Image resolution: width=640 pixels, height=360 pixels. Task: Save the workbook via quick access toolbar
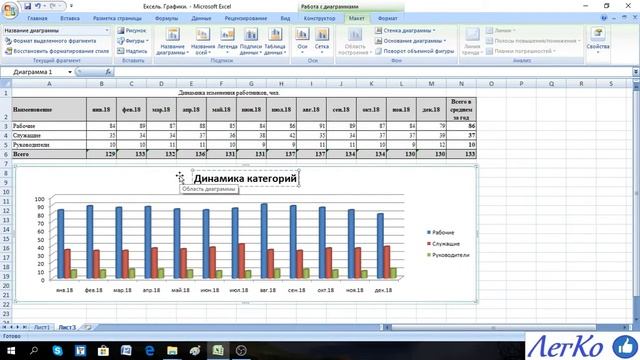27,6
